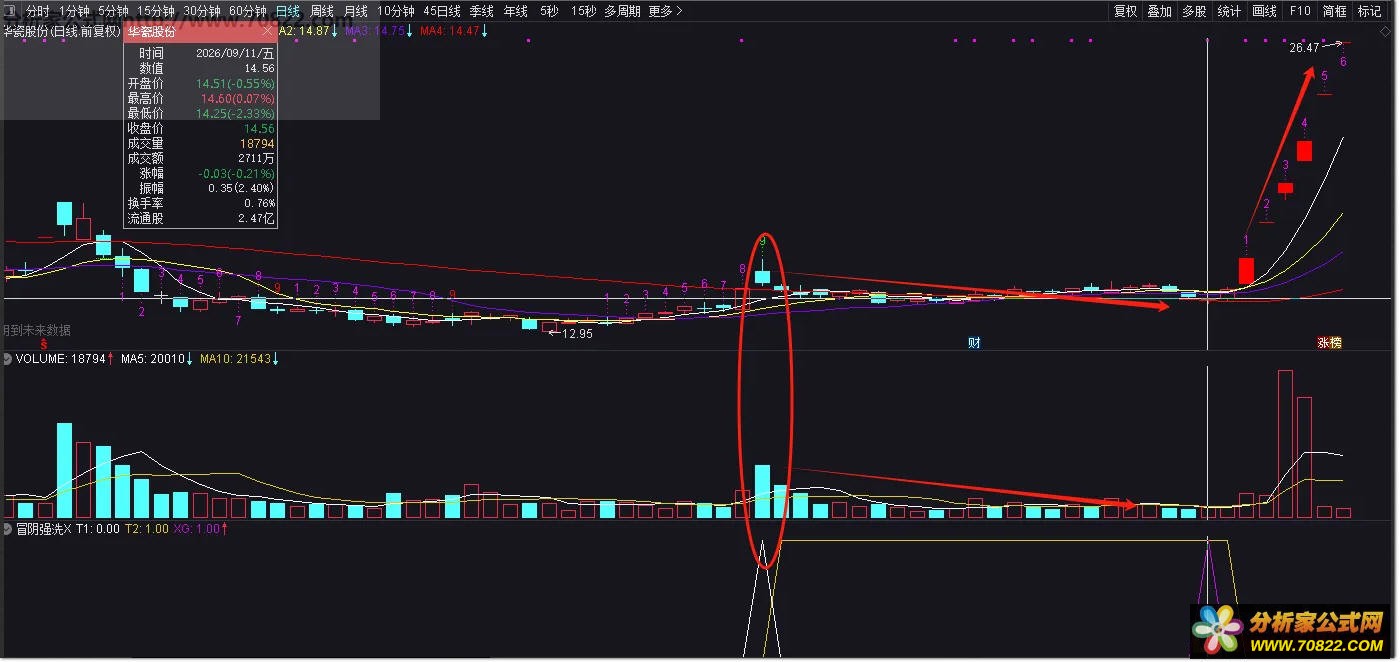This screenshot has width=1400, height=662.
Task: Expand the 更多 periods list
Action: click(x=665, y=11)
